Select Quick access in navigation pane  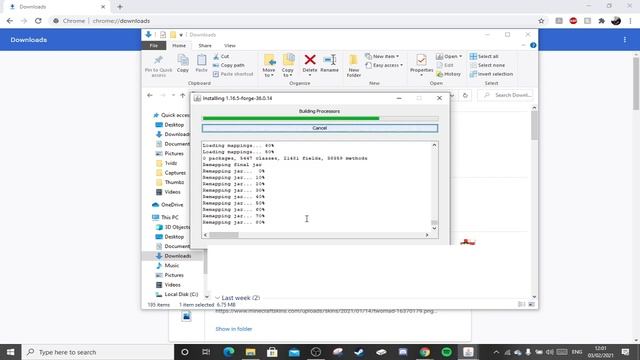pyautogui.click(x=171, y=115)
